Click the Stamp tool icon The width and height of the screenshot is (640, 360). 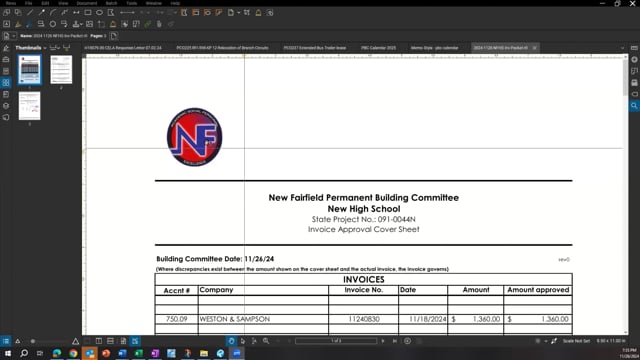pyautogui.click(x=76, y=24)
